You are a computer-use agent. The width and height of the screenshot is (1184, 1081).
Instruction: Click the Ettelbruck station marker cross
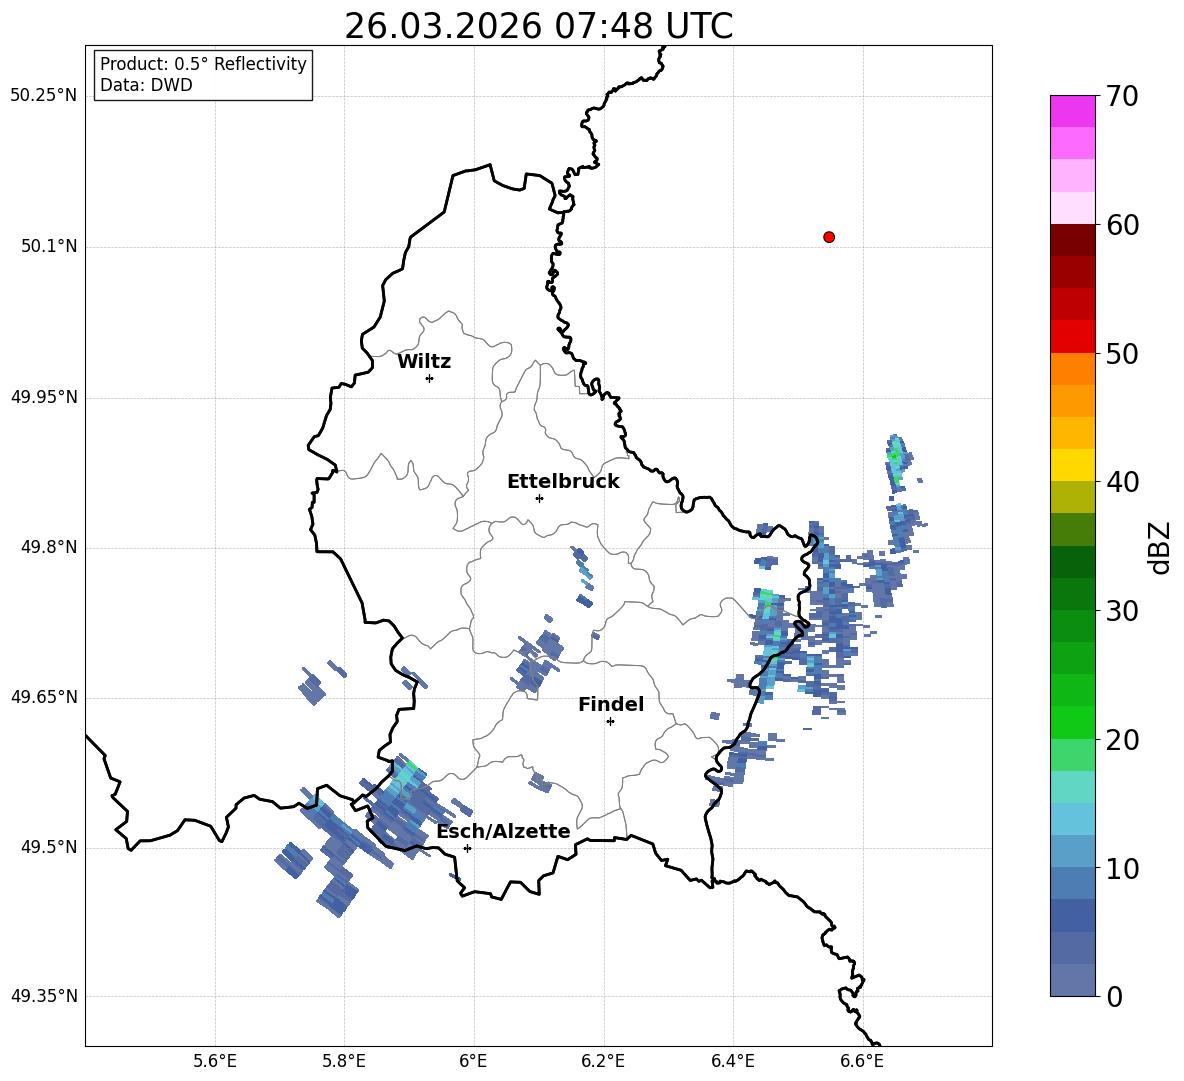pyautogui.click(x=539, y=498)
